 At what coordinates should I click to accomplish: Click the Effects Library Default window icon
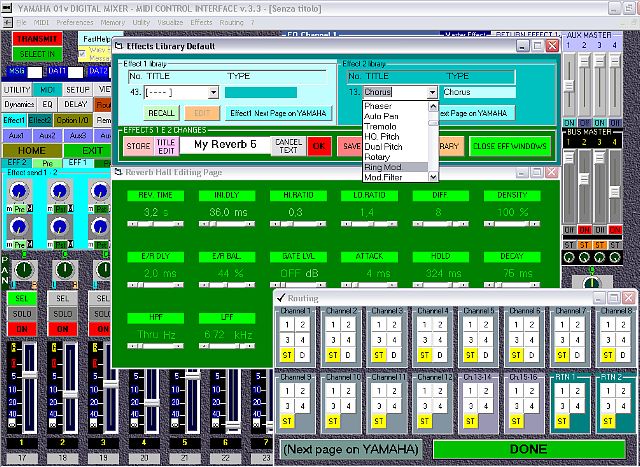(x=119, y=46)
